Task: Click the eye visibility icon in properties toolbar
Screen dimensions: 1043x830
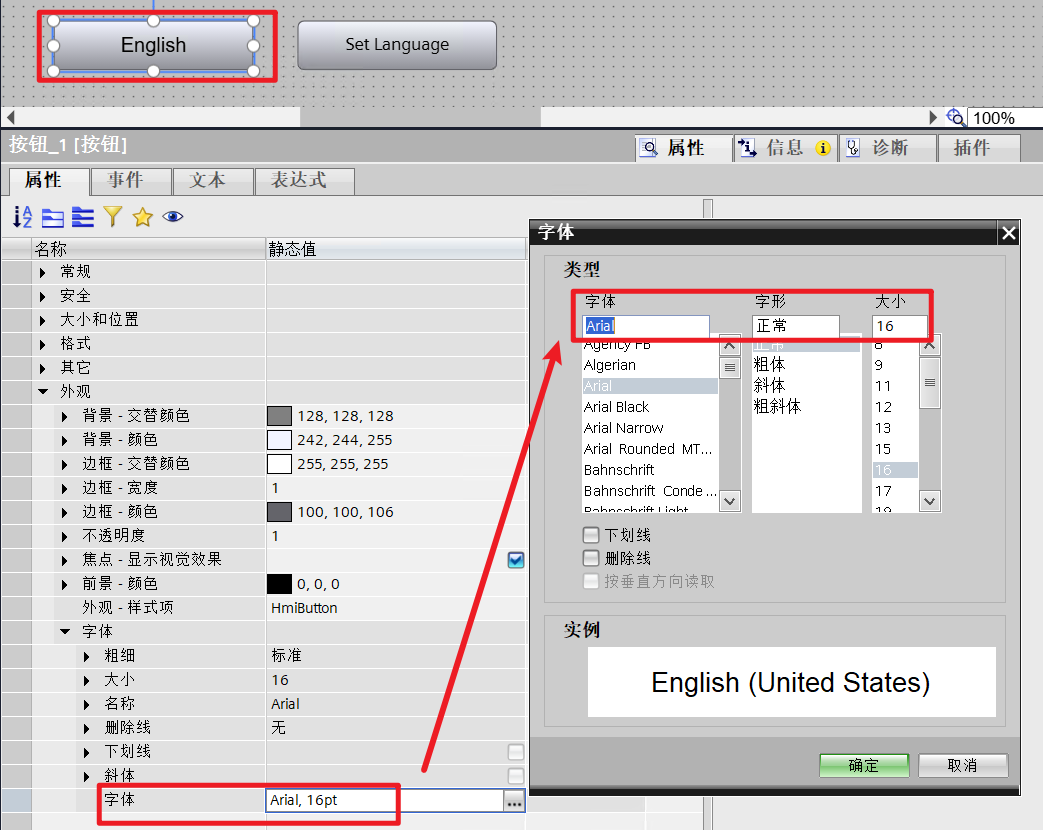Action: pos(172,217)
